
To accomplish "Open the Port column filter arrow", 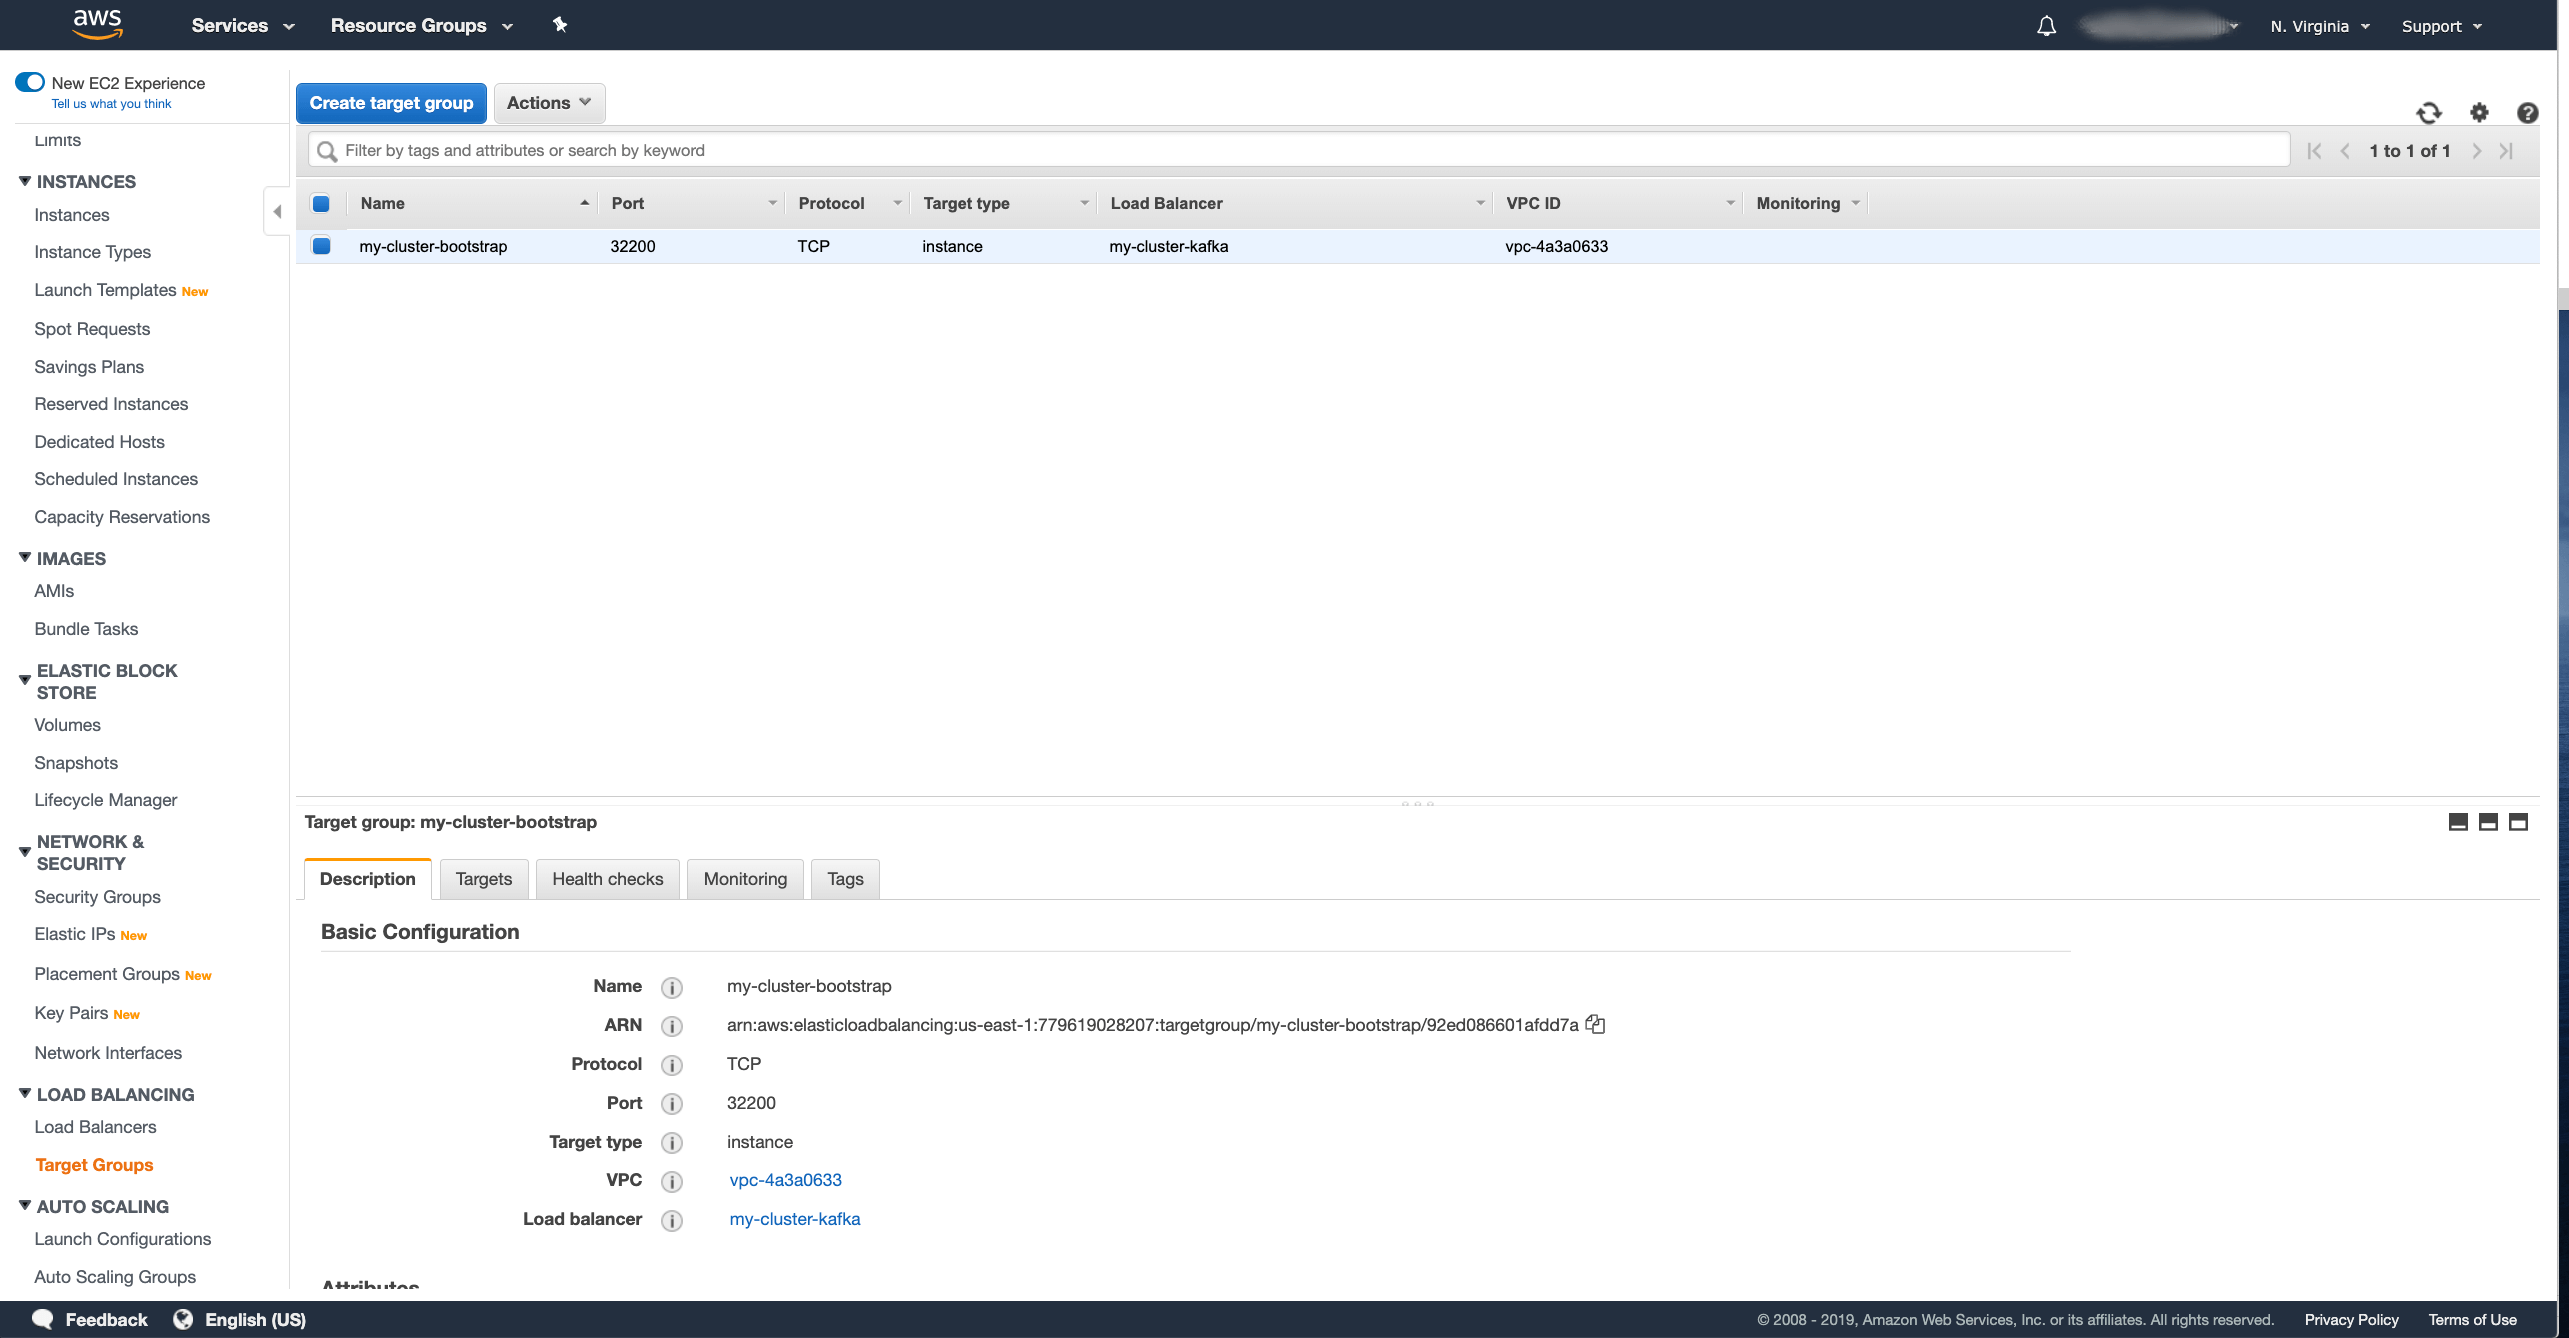I will (772, 203).
